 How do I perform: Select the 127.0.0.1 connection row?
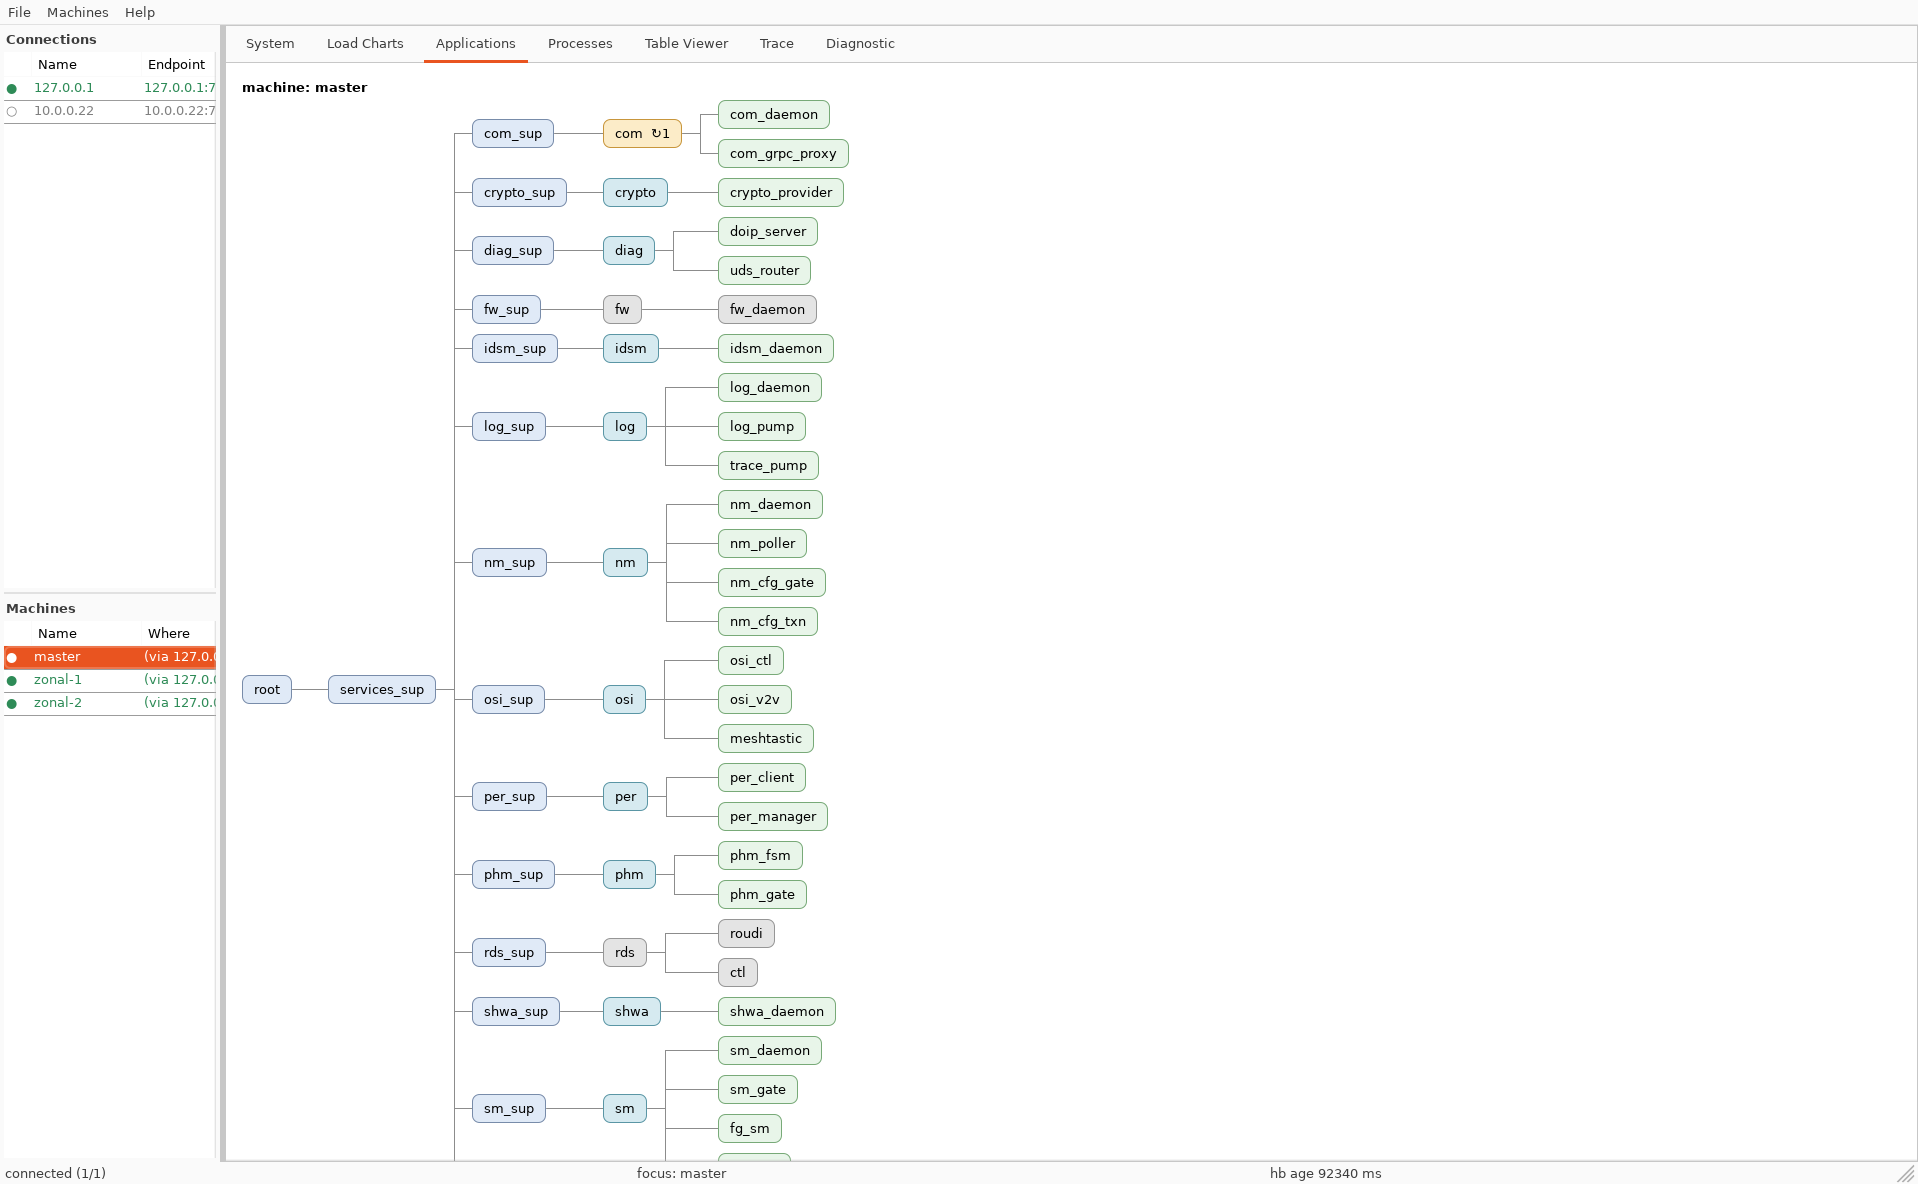pos(110,88)
